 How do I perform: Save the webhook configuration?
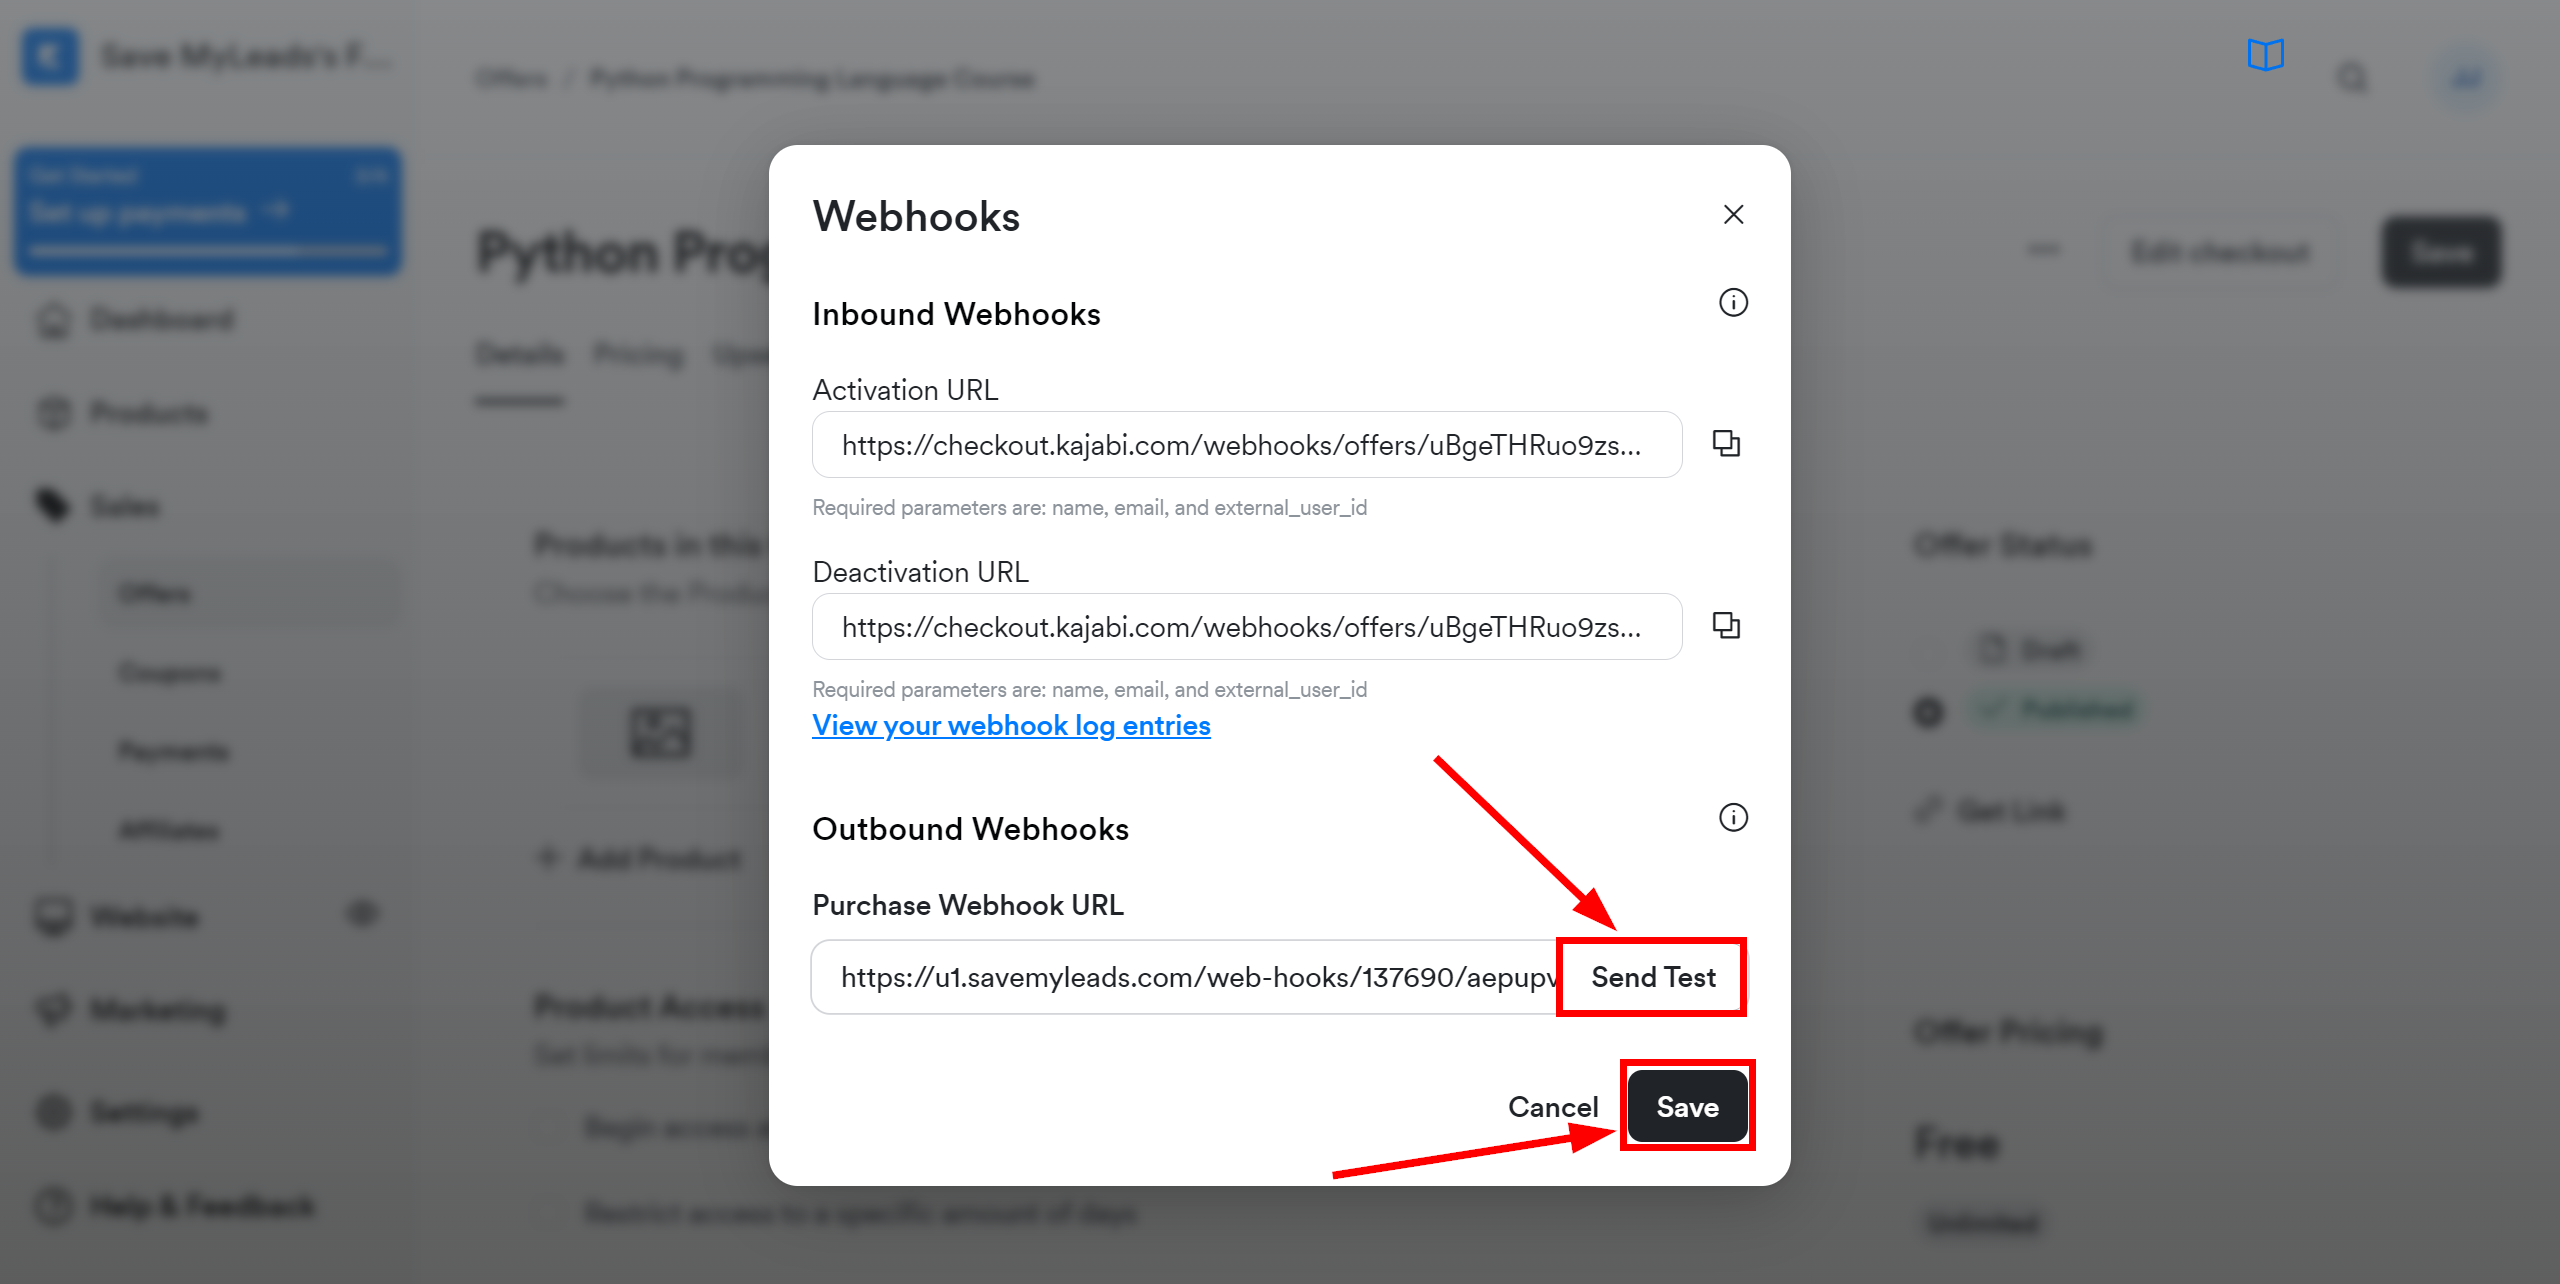[1684, 1105]
